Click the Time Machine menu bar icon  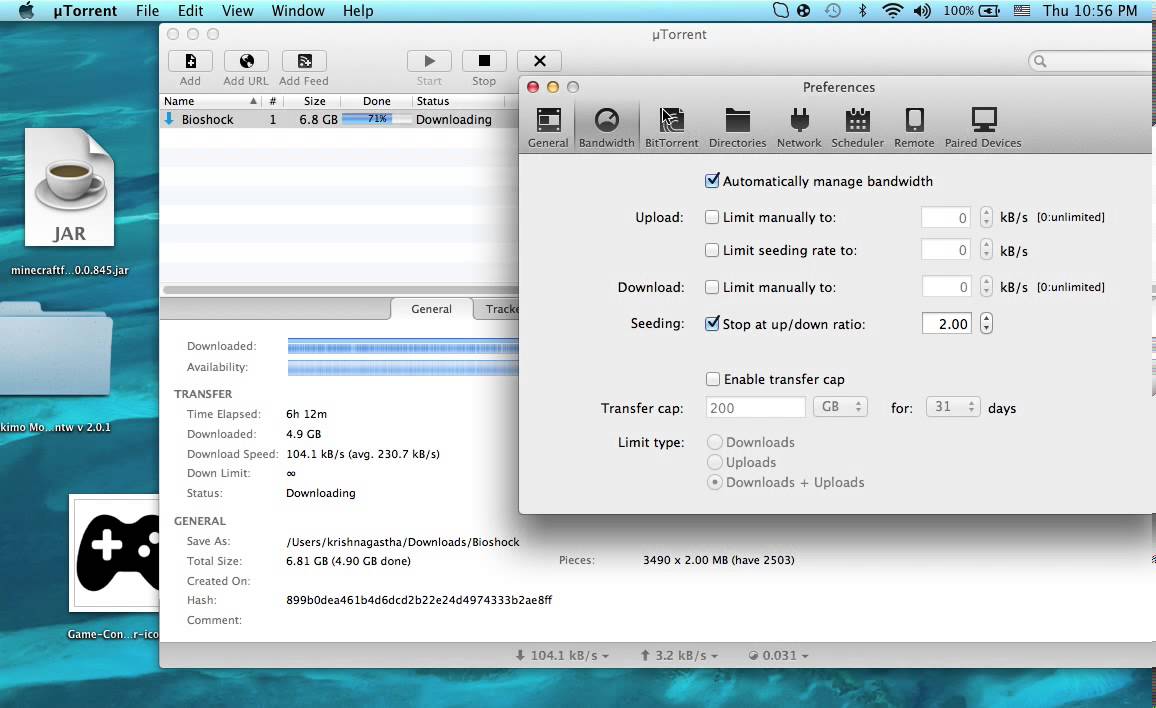[832, 11]
